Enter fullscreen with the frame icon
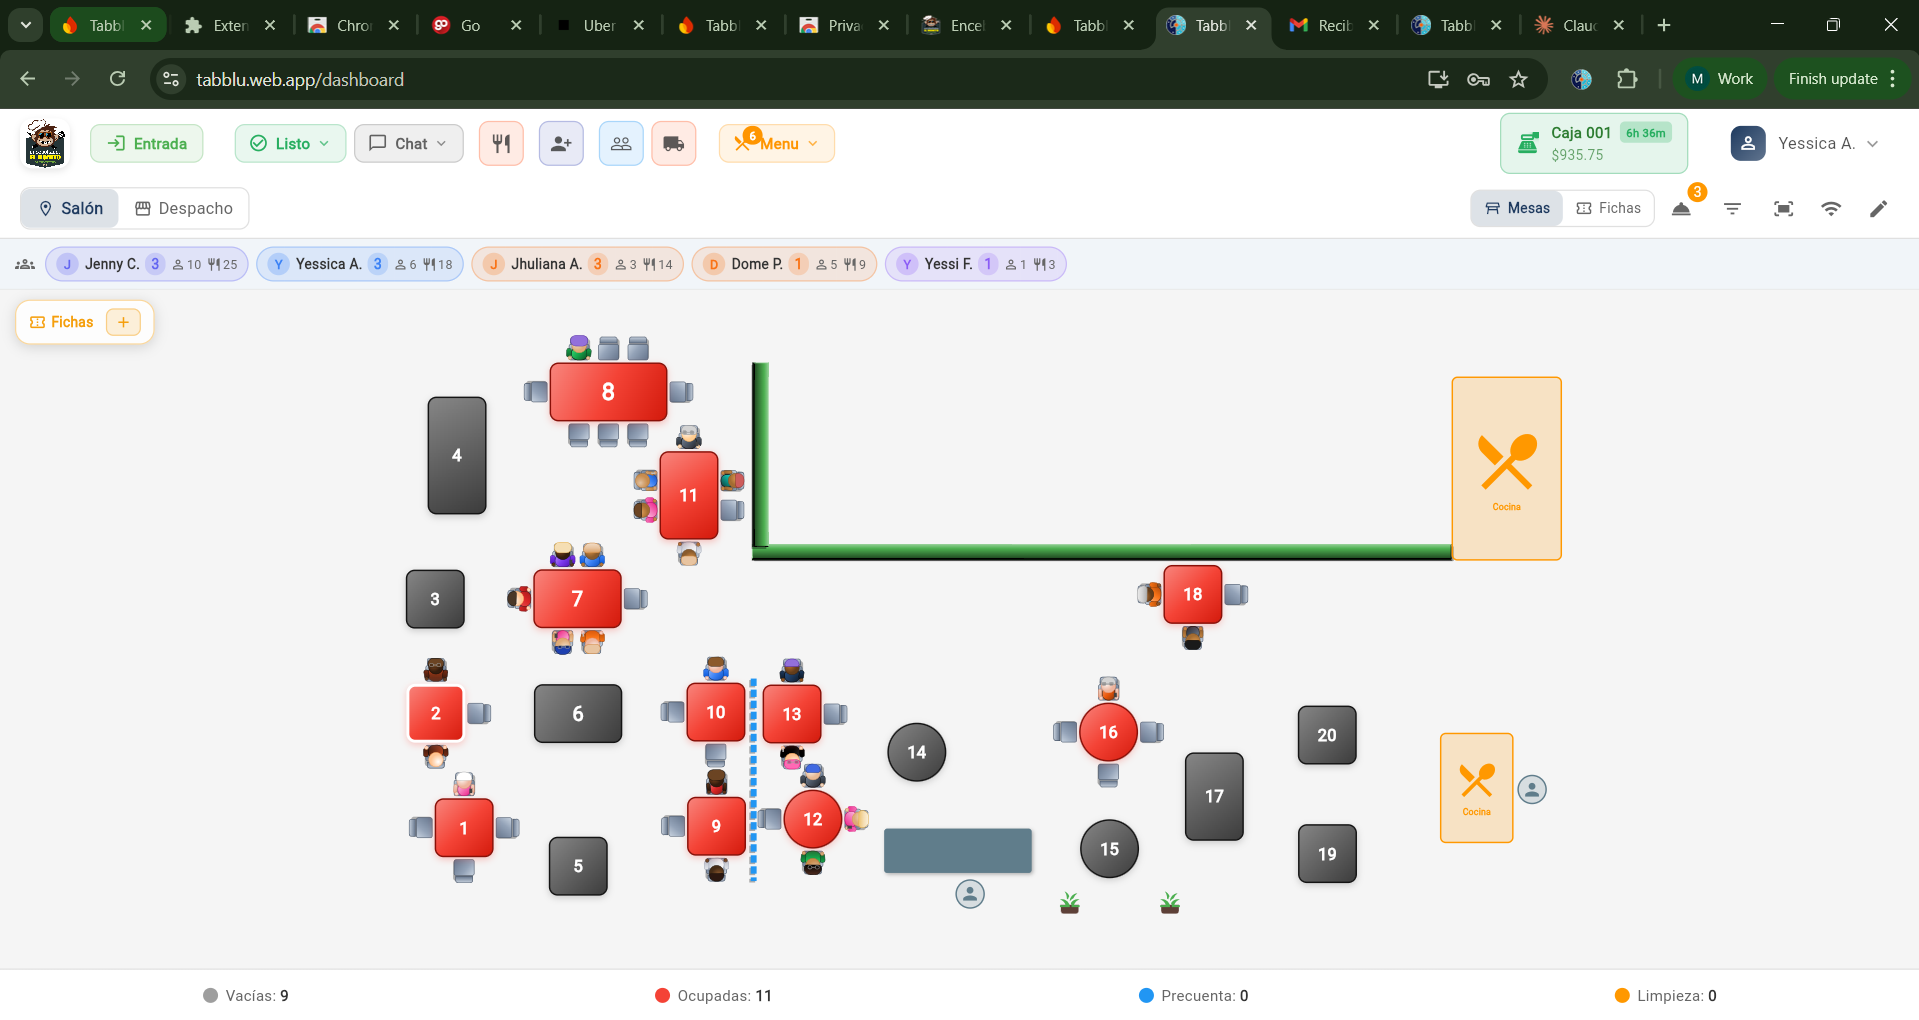This screenshot has width=1919, height=1020. pyautogui.click(x=1783, y=208)
